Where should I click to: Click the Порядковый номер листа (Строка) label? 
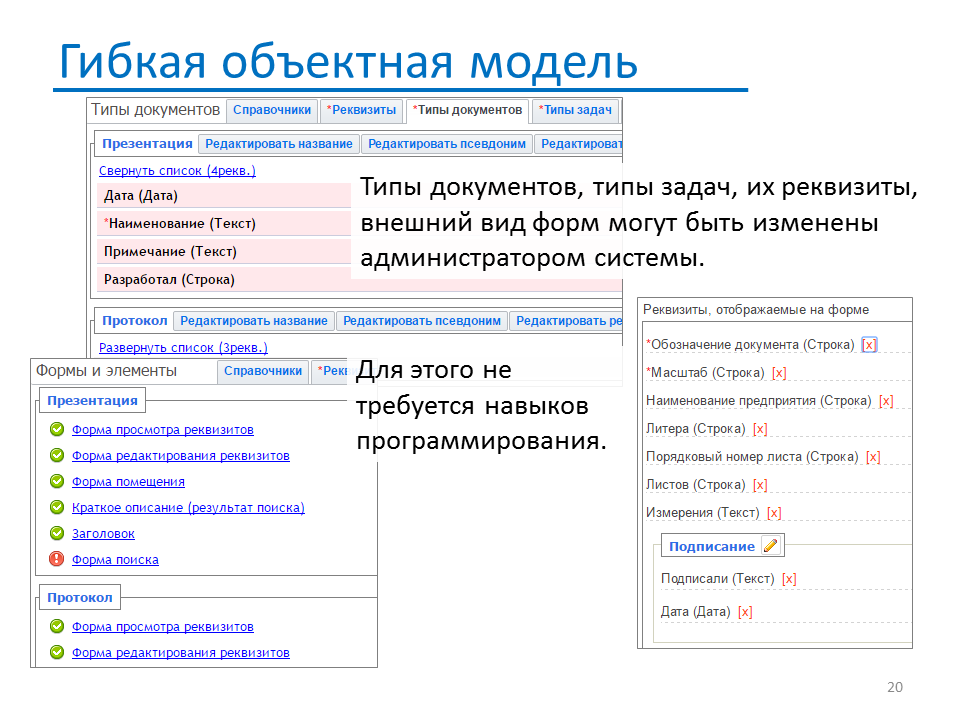coord(752,457)
